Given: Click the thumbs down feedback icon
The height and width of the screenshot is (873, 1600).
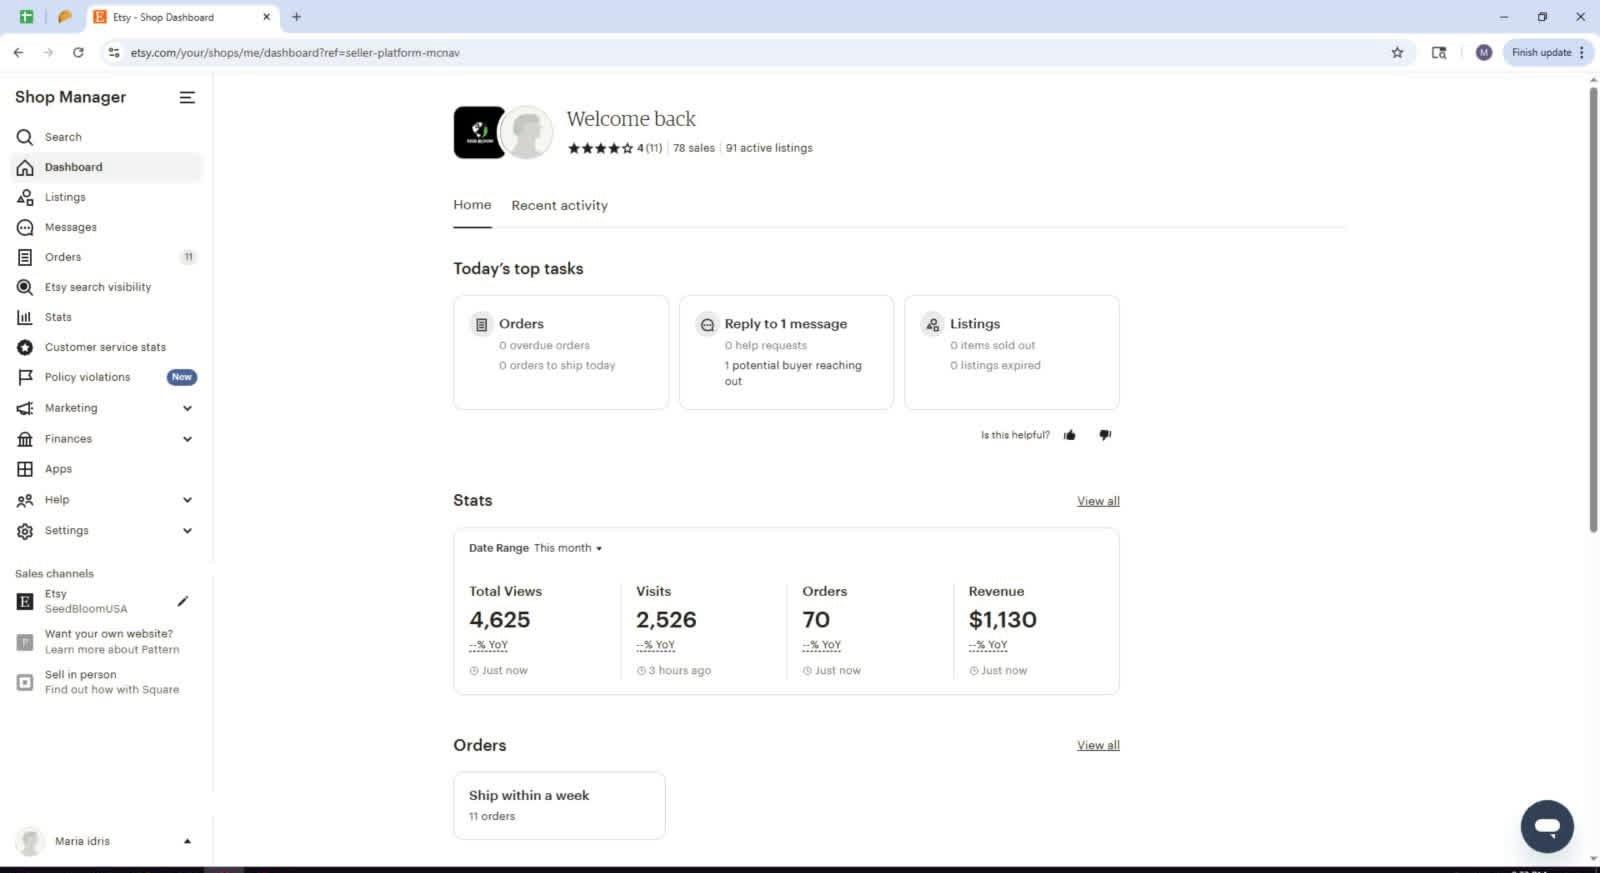Looking at the screenshot, I should [1105, 435].
